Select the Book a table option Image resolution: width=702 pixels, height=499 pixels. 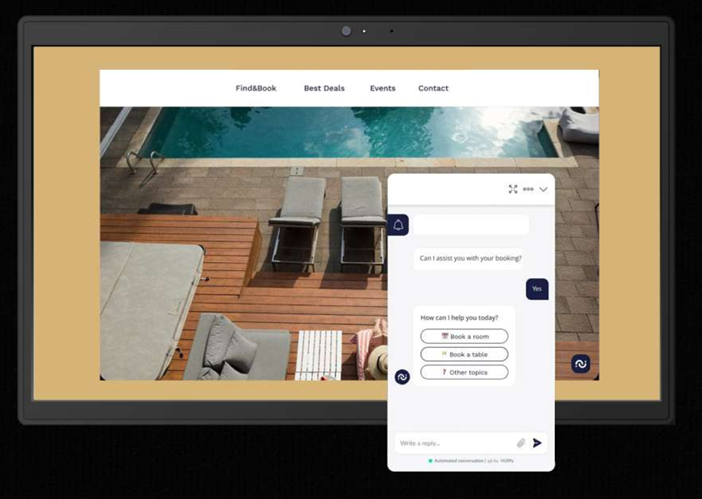click(x=464, y=354)
